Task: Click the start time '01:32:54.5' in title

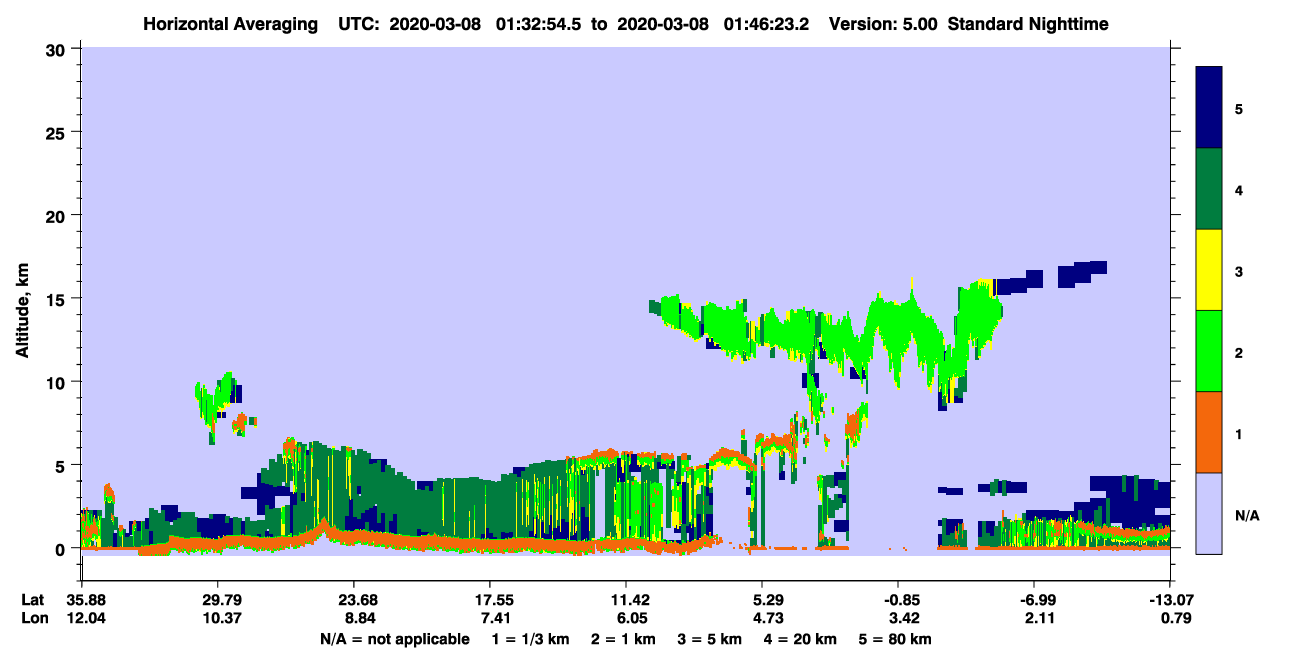Action: coord(538,23)
